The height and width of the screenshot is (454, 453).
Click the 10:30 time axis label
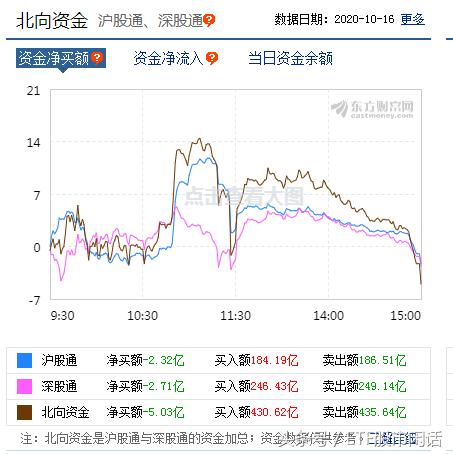click(142, 315)
